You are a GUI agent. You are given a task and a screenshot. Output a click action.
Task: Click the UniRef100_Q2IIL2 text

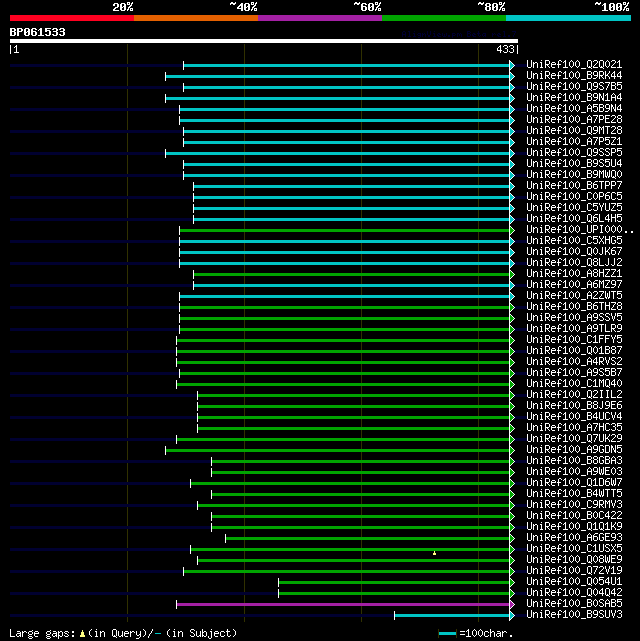click(x=574, y=394)
